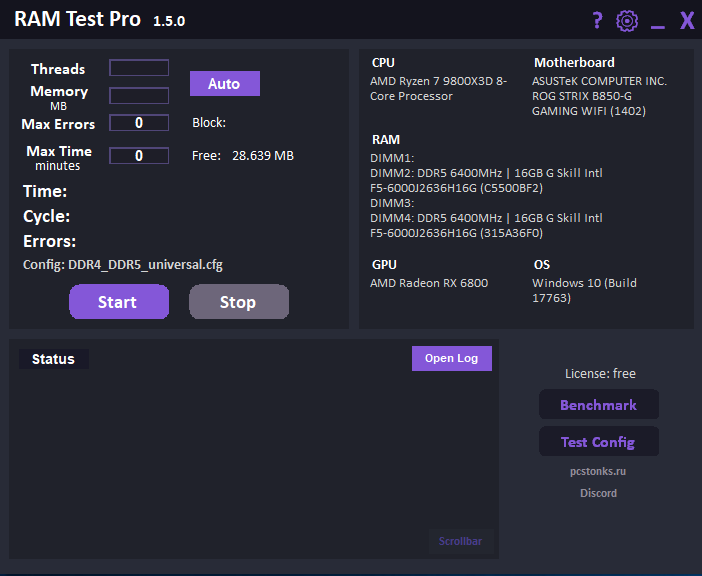Click the Memory MB input field
The height and width of the screenshot is (576, 702).
pos(139,96)
